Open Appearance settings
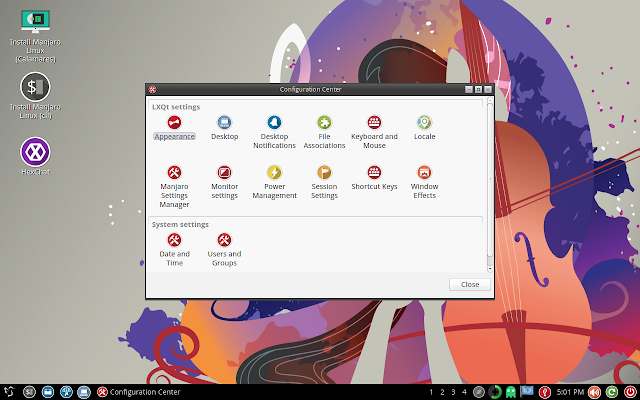640x400 pixels. coord(174,128)
